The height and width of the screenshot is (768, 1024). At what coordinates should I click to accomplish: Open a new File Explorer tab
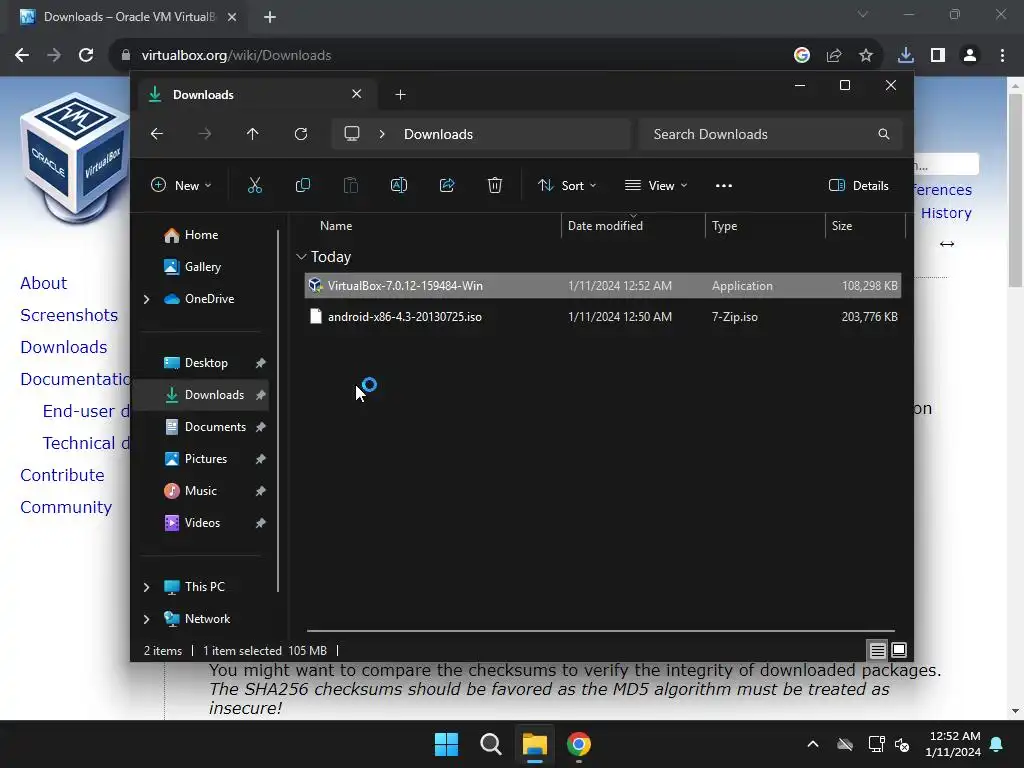[400, 95]
